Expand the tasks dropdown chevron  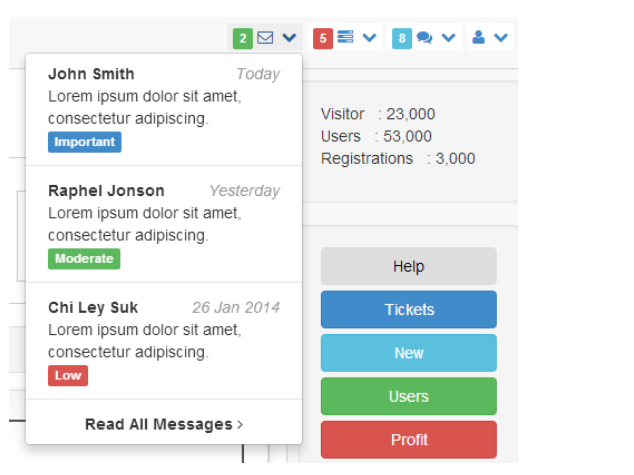tap(370, 38)
